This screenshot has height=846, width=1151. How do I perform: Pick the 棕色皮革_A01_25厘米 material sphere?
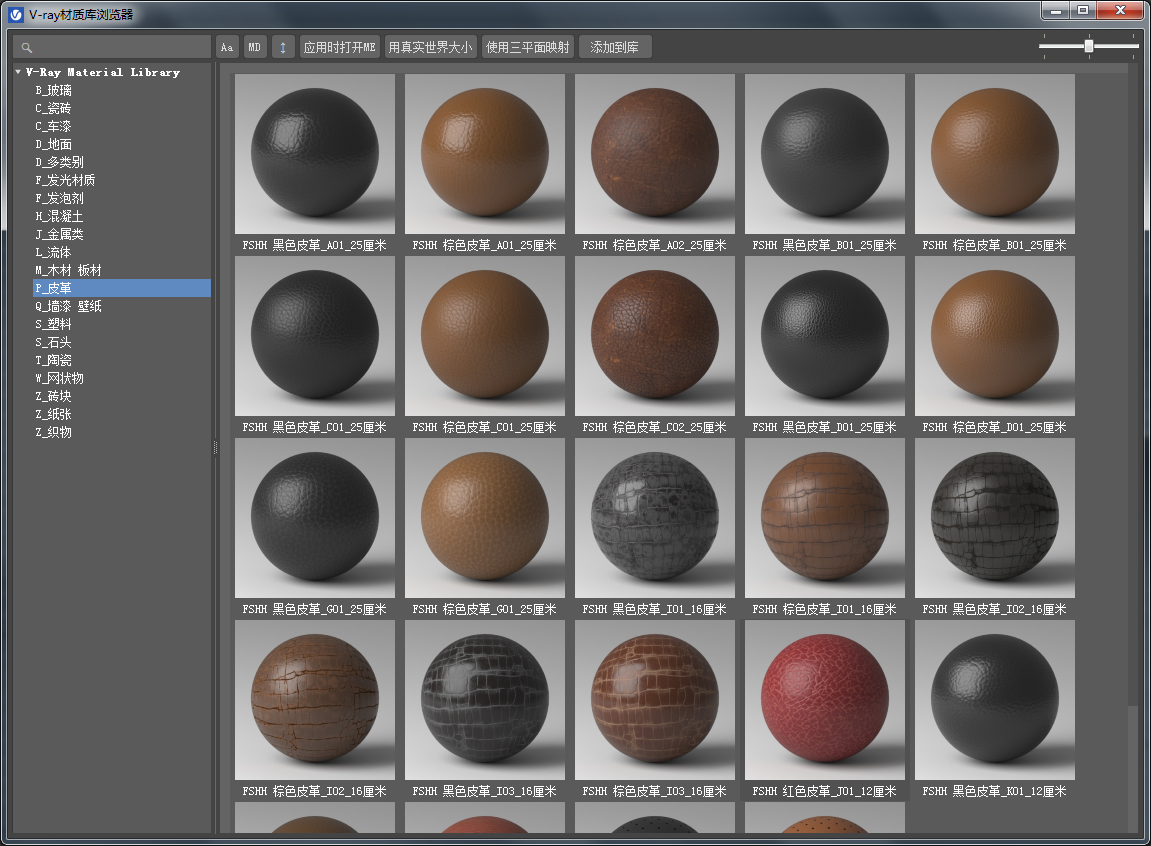pos(485,154)
